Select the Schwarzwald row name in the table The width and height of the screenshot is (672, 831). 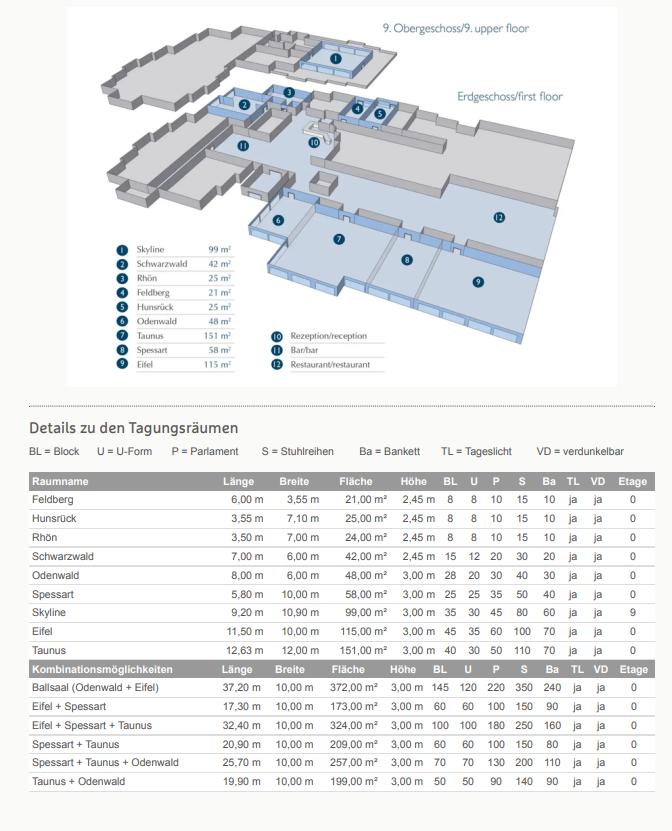pos(63,556)
